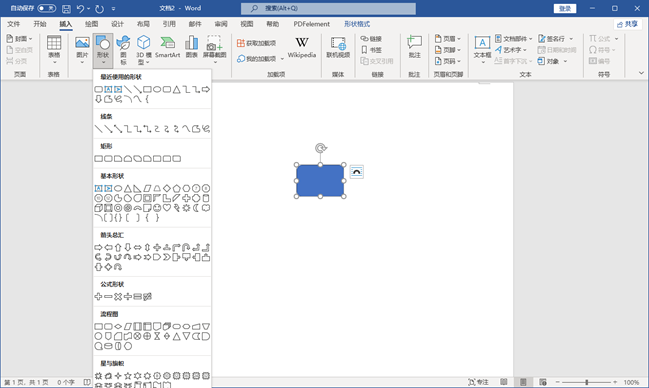Viewport: 649px width, 388px height.
Task: Click the zoom slider handle
Action: click(587, 382)
